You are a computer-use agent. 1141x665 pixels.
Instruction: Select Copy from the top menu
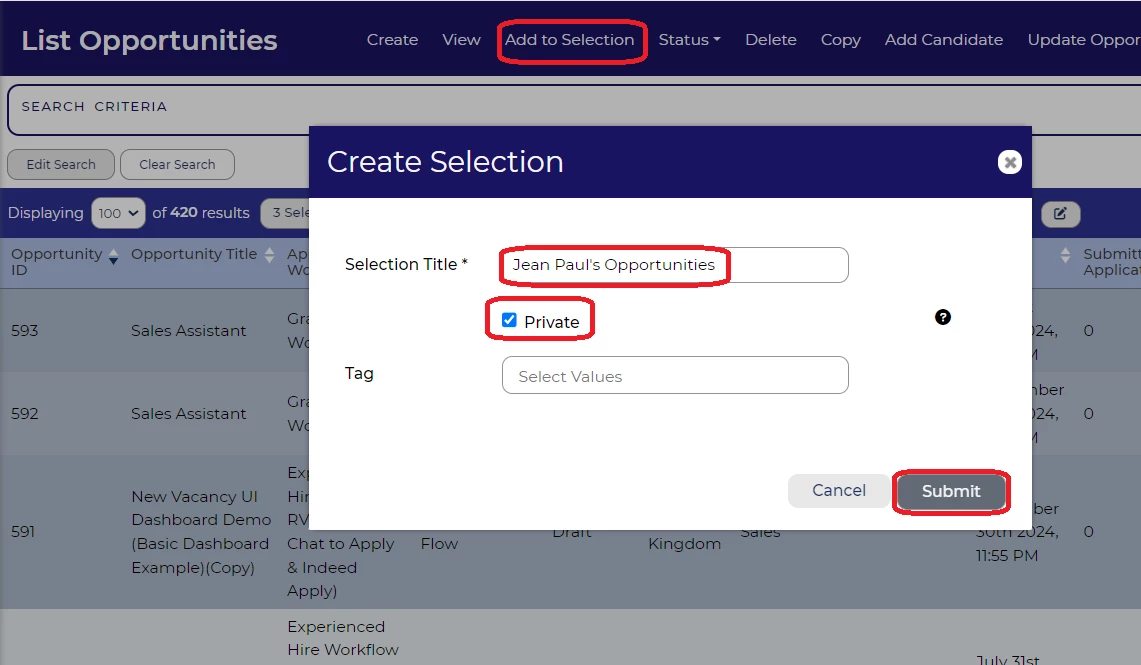840,40
